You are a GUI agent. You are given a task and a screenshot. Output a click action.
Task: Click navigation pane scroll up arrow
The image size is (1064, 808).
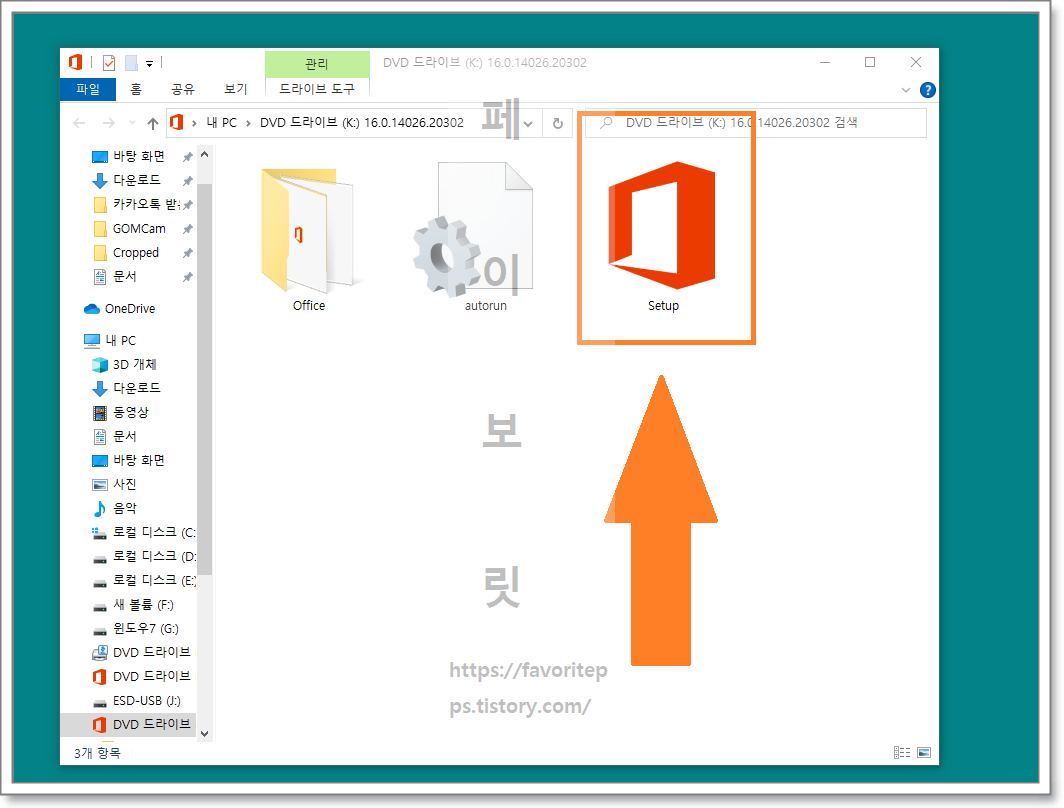click(x=204, y=155)
